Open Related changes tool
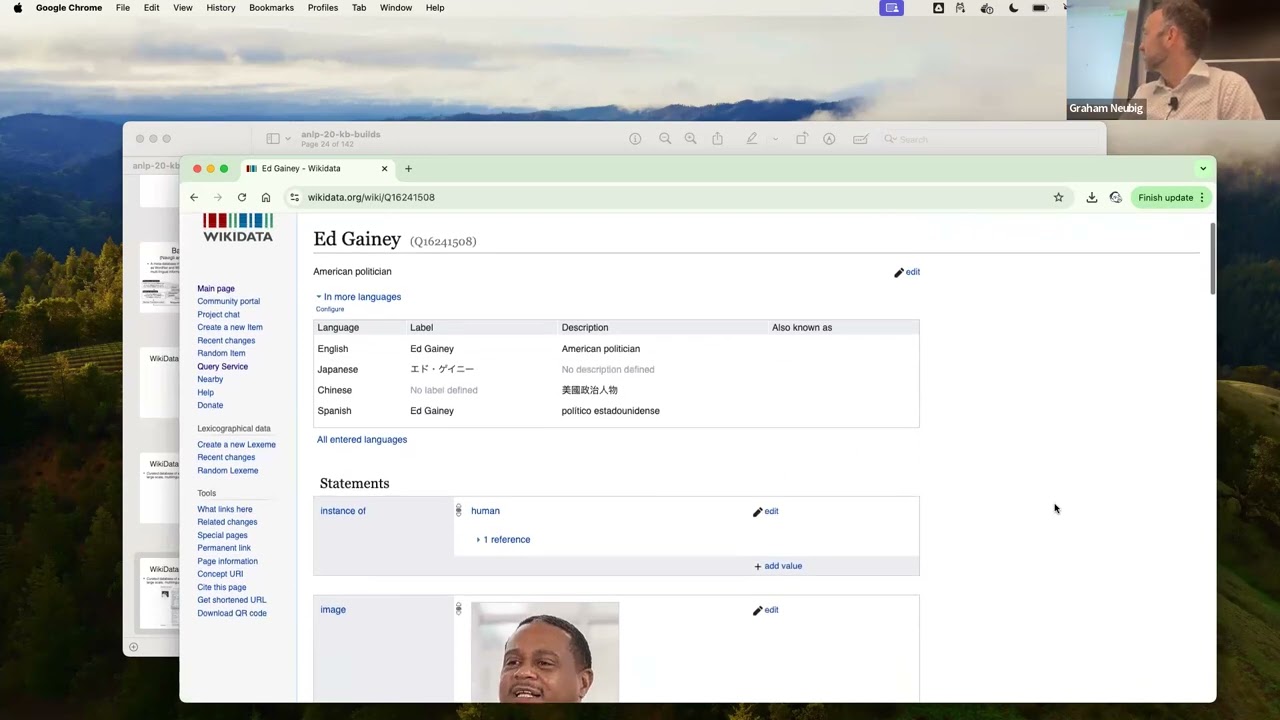Image resolution: width=1280 pixels, height=720 pixels. click(227, 522)
